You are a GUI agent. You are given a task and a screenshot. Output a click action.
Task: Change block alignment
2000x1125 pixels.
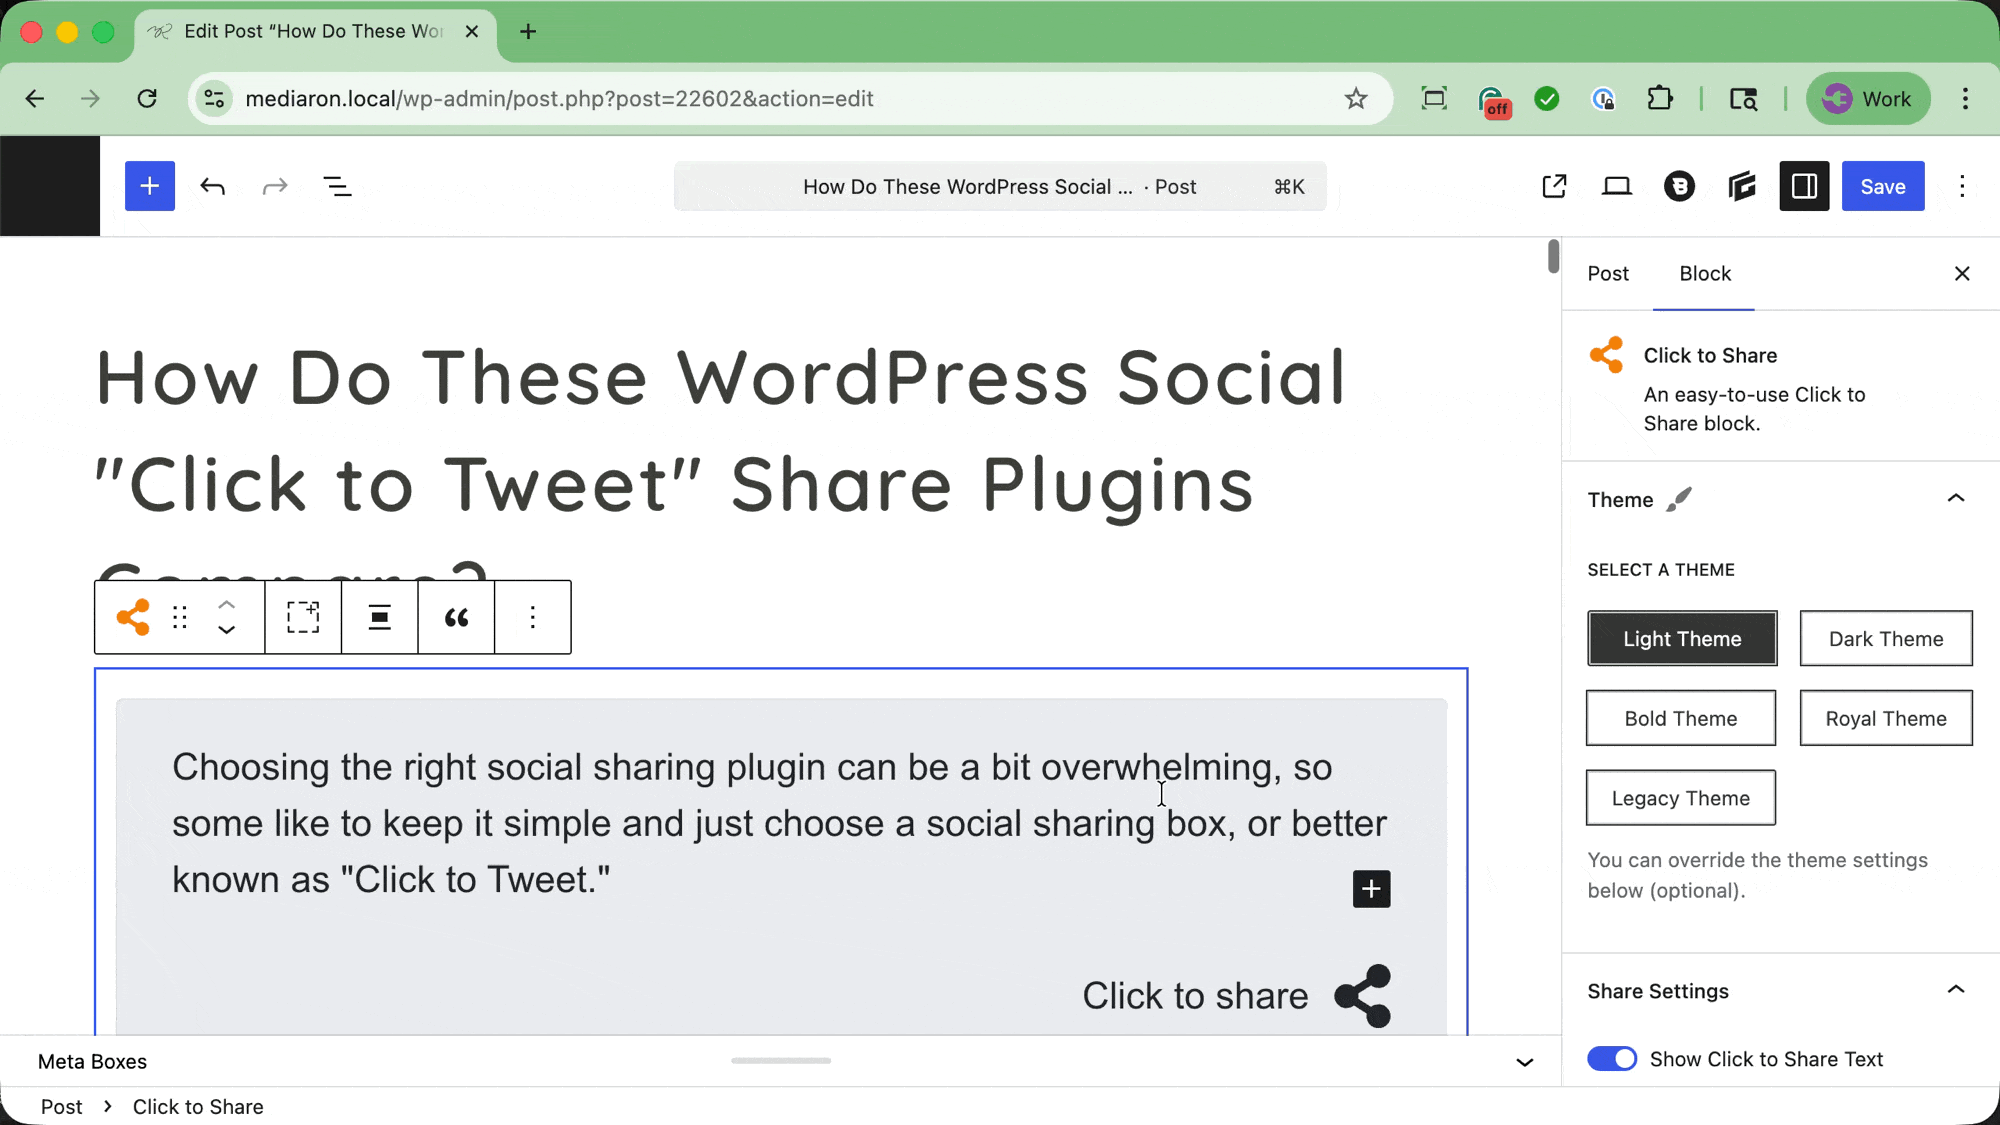point(379,617)
